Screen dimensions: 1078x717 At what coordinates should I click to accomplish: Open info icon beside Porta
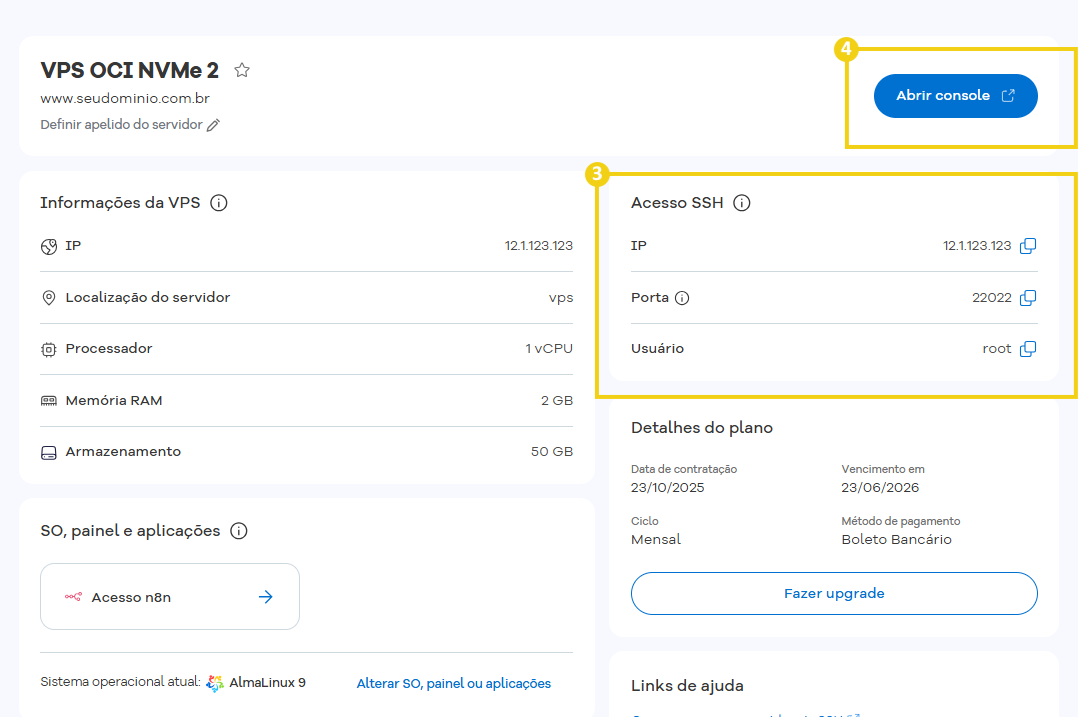tap(681, 298)
